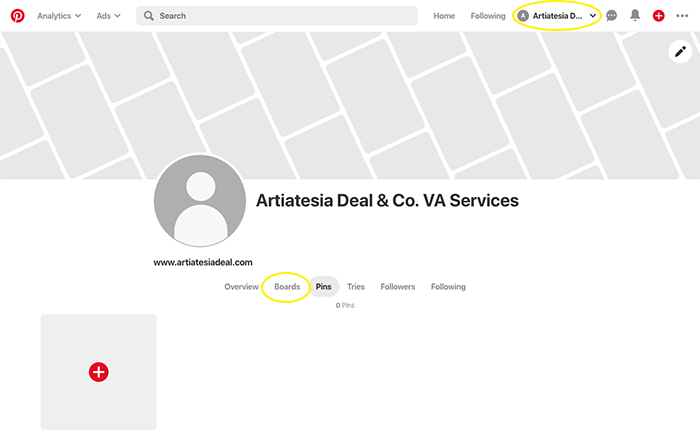The width and height of the screenshot is (700, 435).
Task: Click the red plus create icon in header
Action: (658, 16)
